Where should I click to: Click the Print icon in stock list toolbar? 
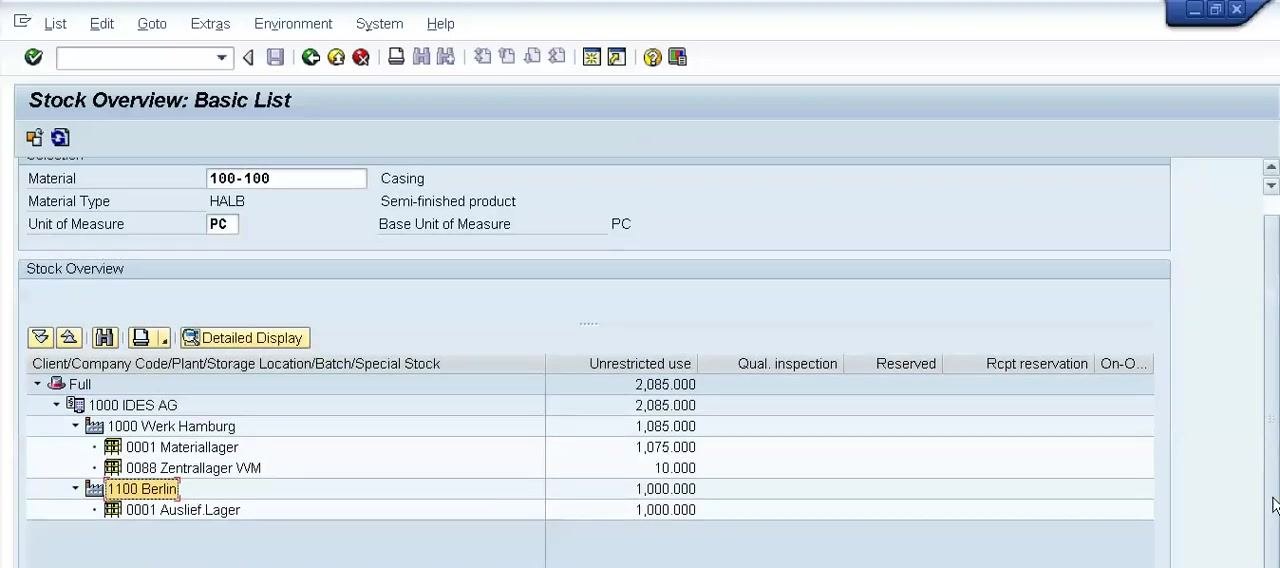[x=141, y=338]
